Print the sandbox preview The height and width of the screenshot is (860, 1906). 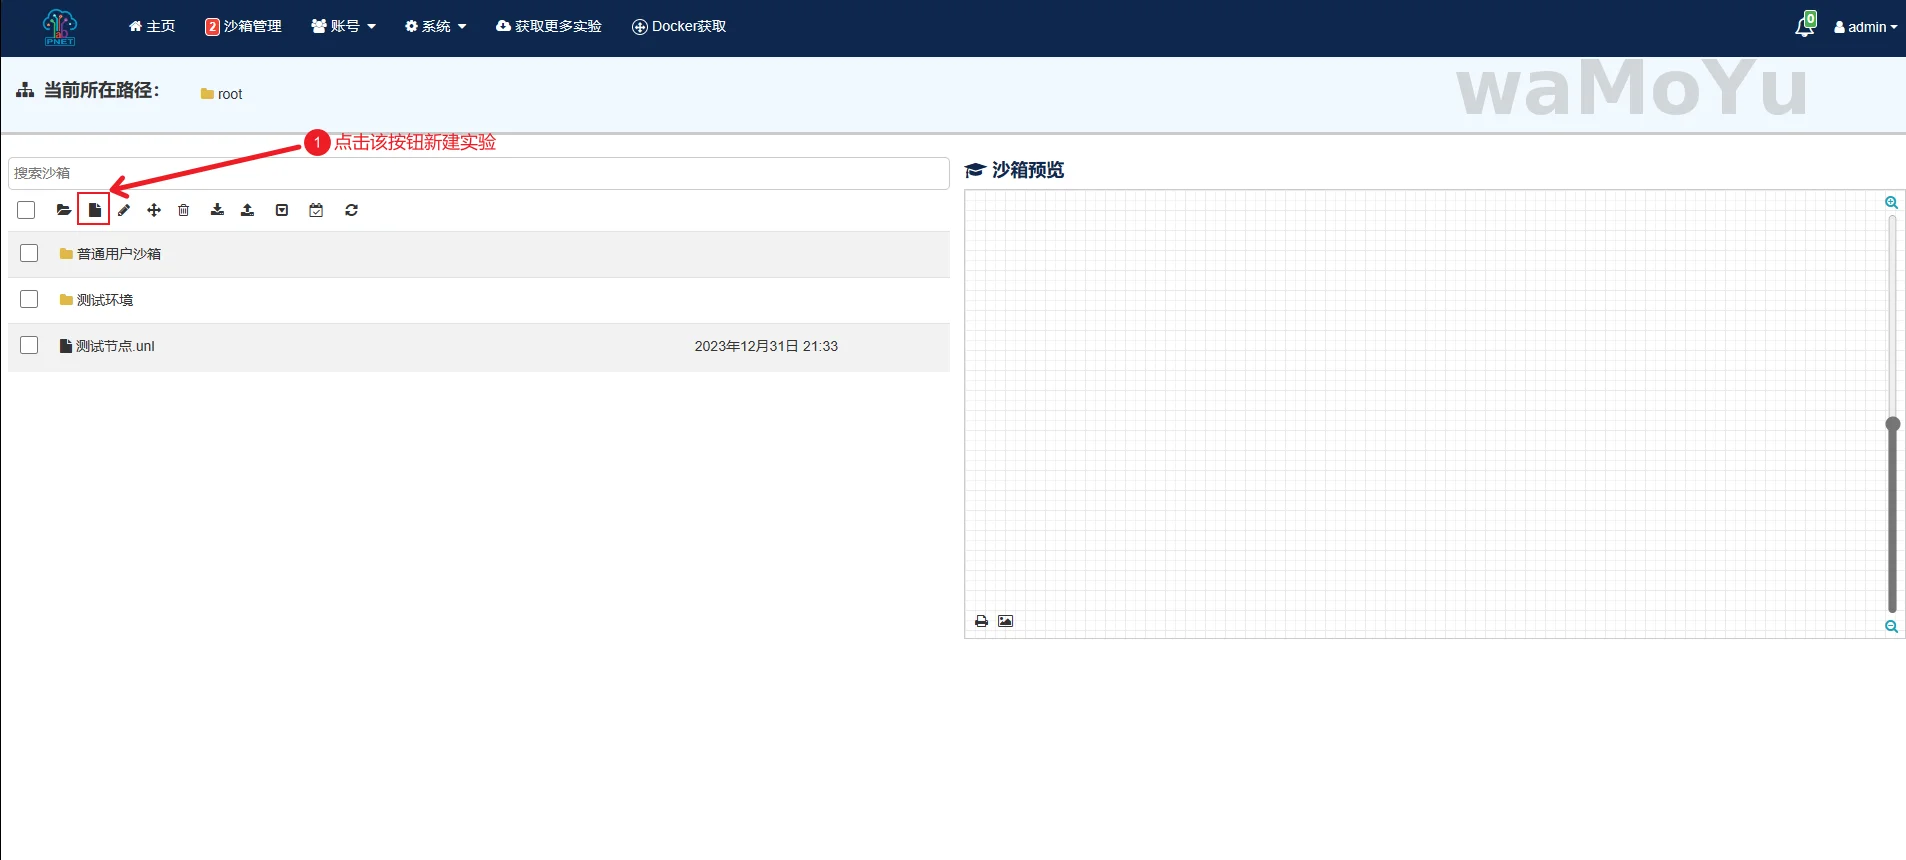(981, 621)
